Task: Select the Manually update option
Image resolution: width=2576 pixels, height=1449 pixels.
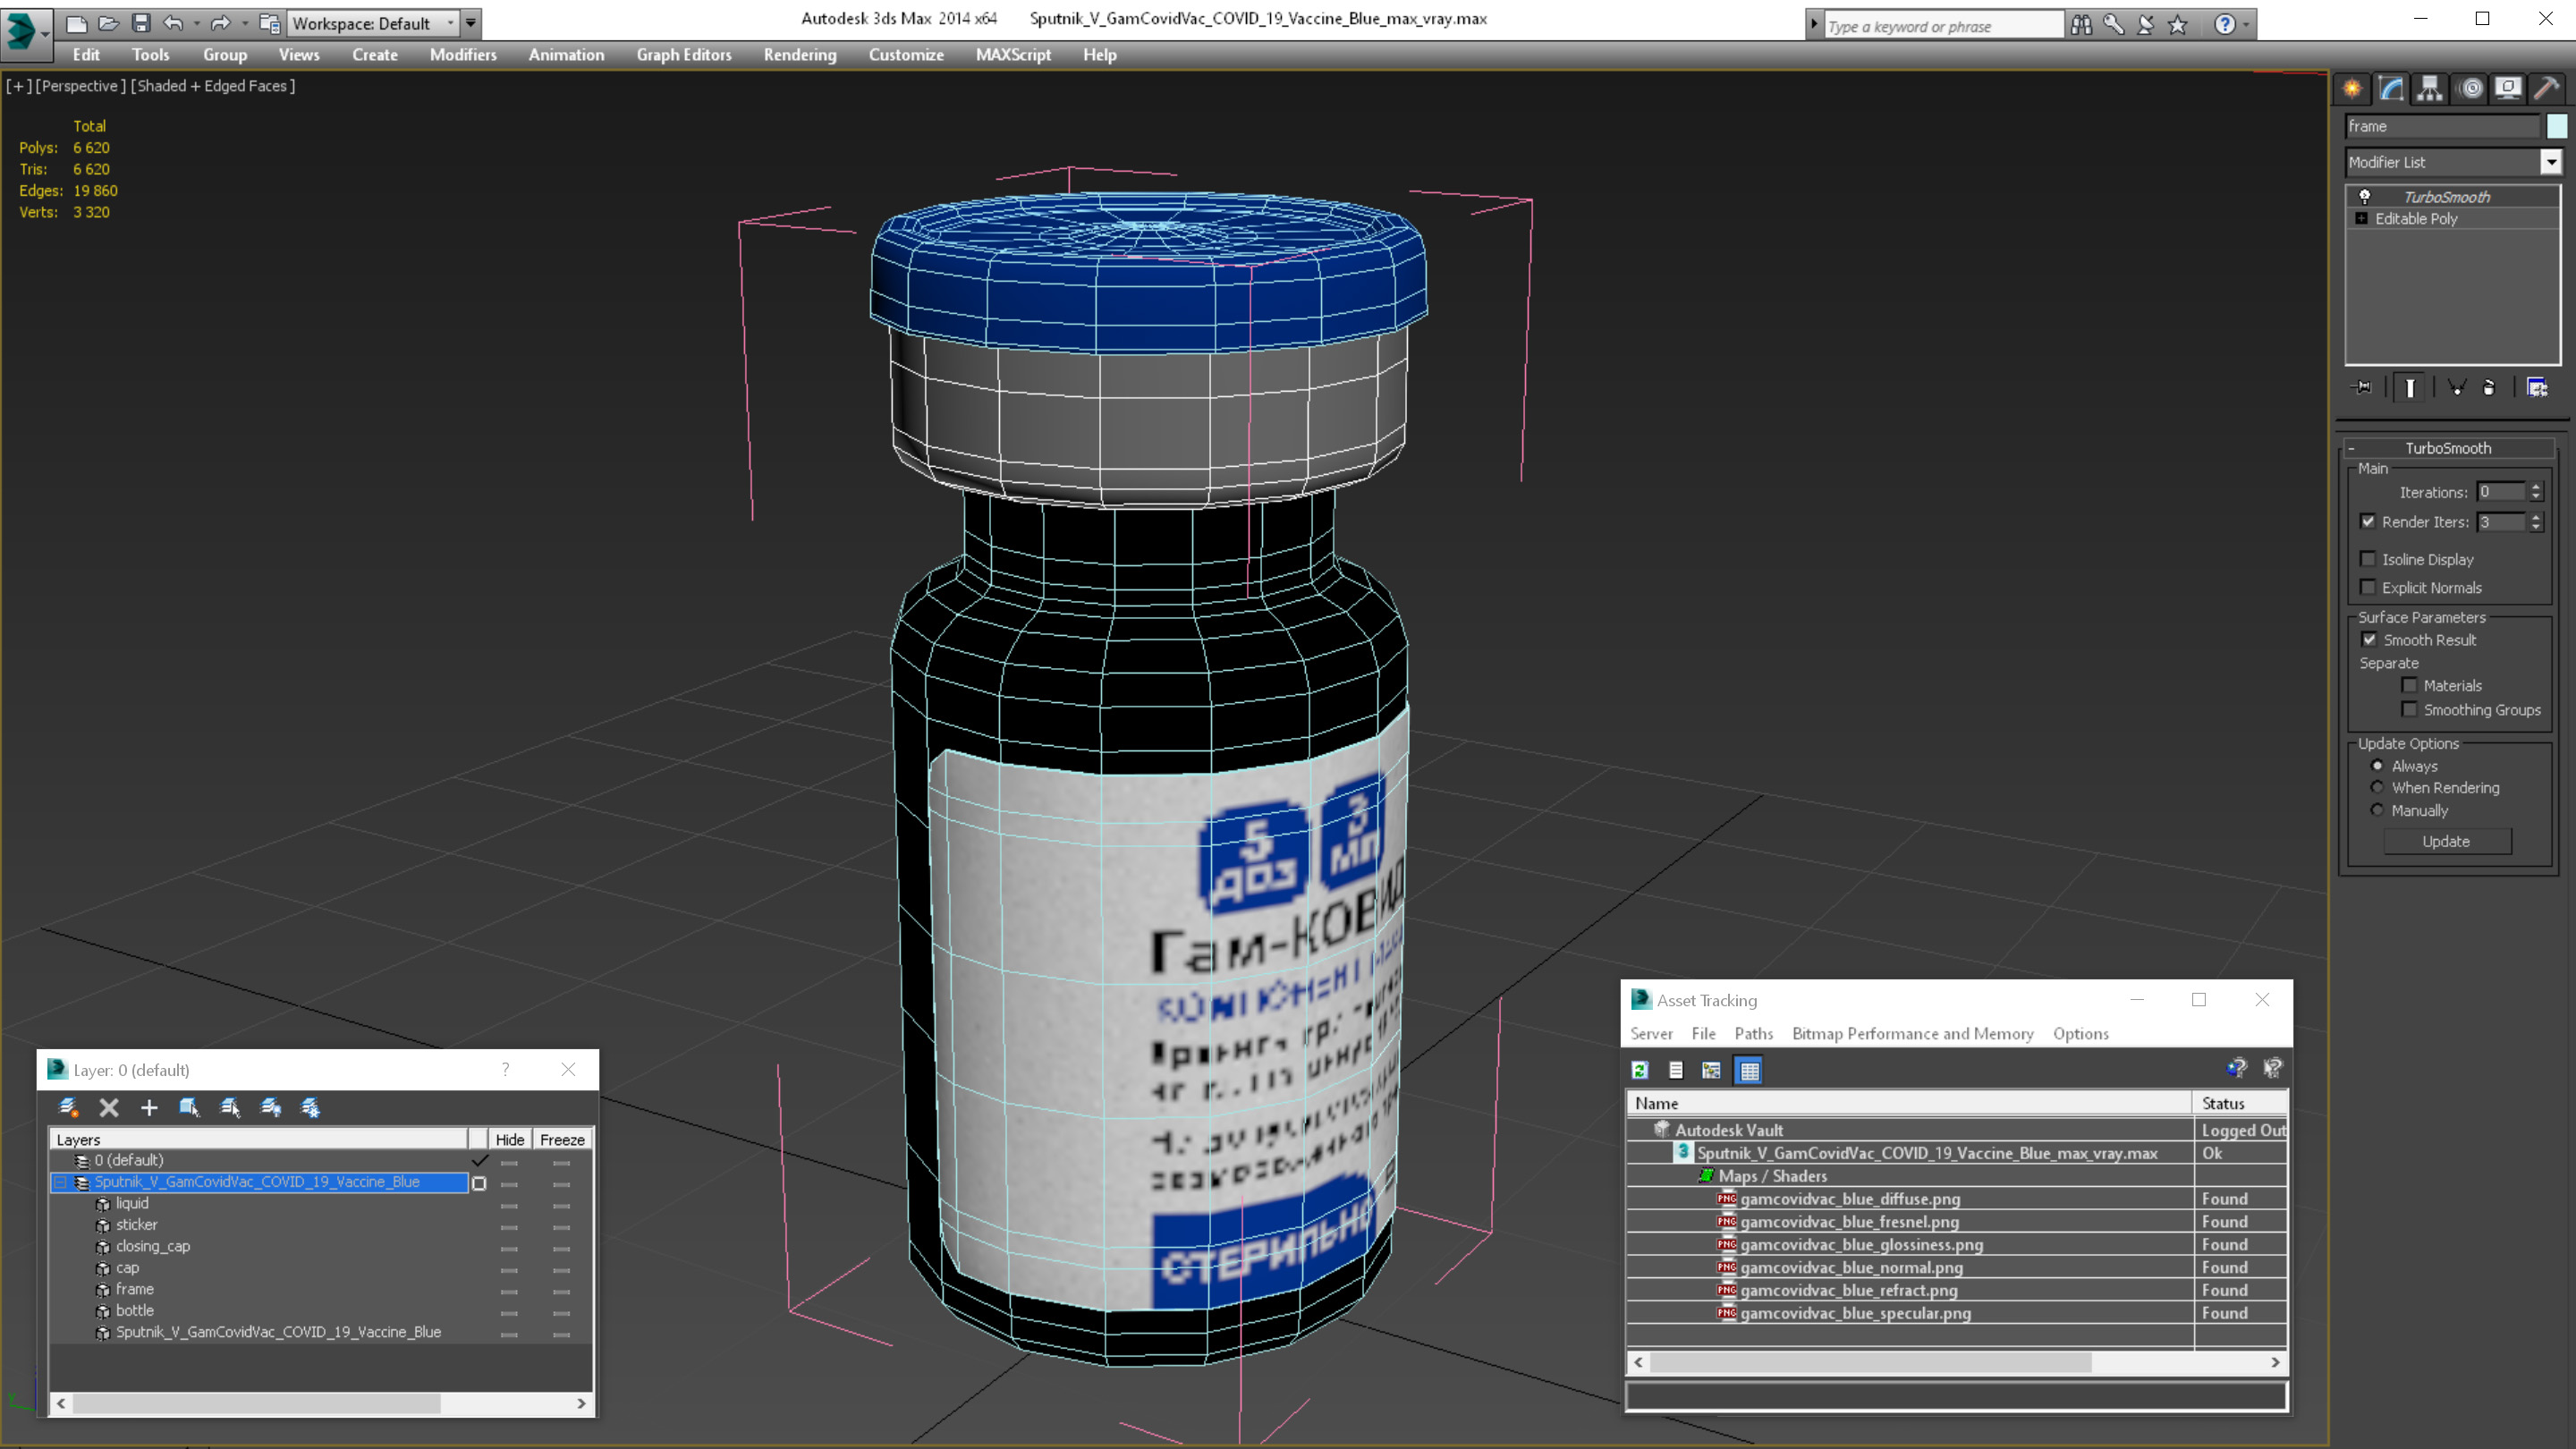Action: tap(2377, 810)
